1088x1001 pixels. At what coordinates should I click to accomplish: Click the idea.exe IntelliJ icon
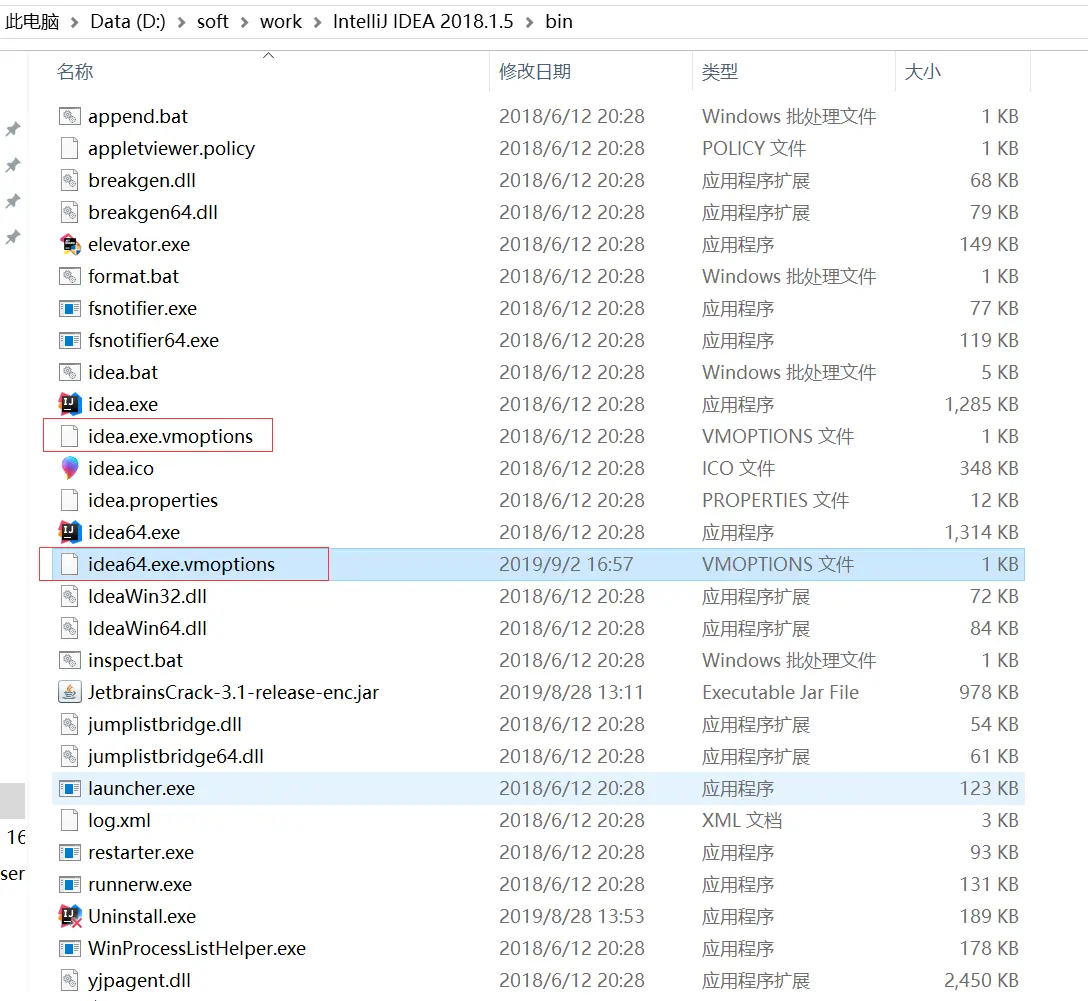pos(69,404)
